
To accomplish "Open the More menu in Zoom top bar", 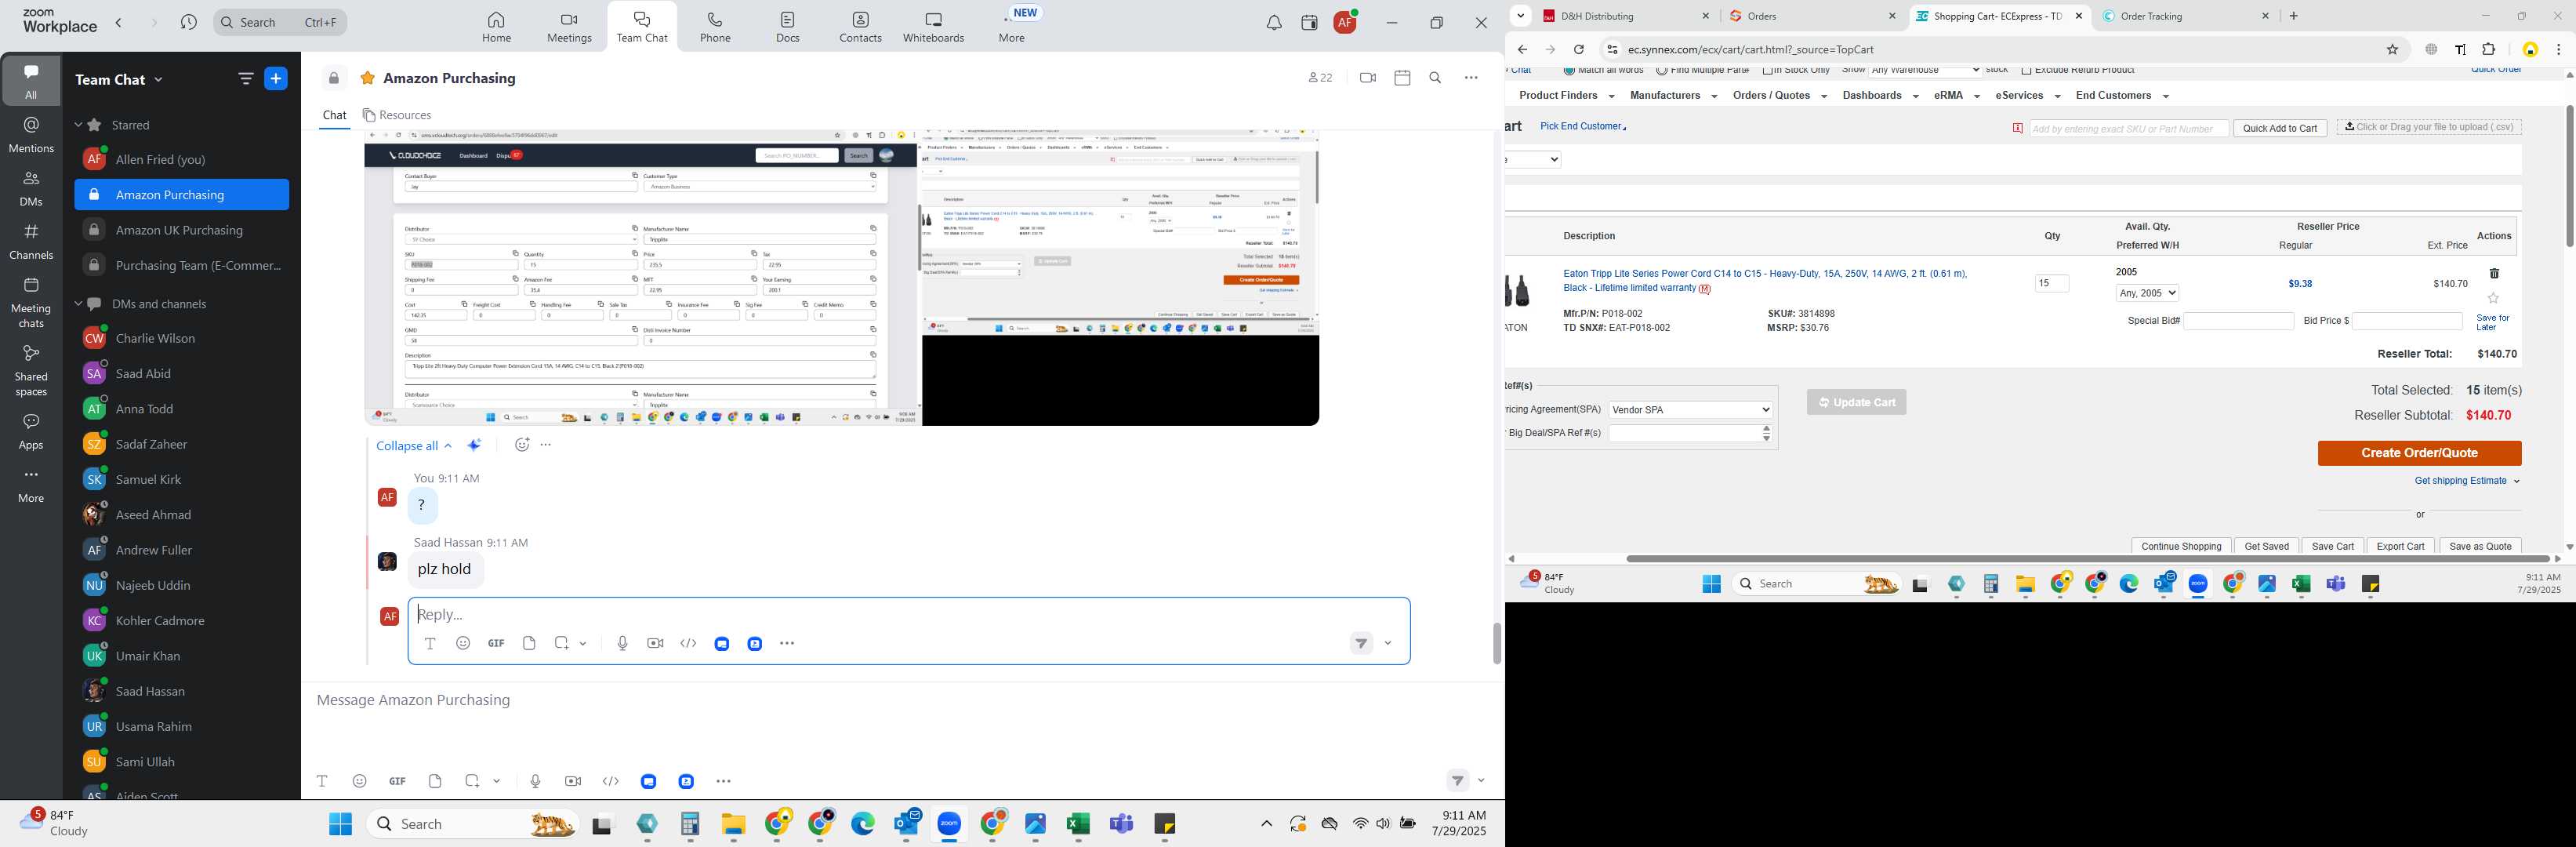I will [1012, 27].
